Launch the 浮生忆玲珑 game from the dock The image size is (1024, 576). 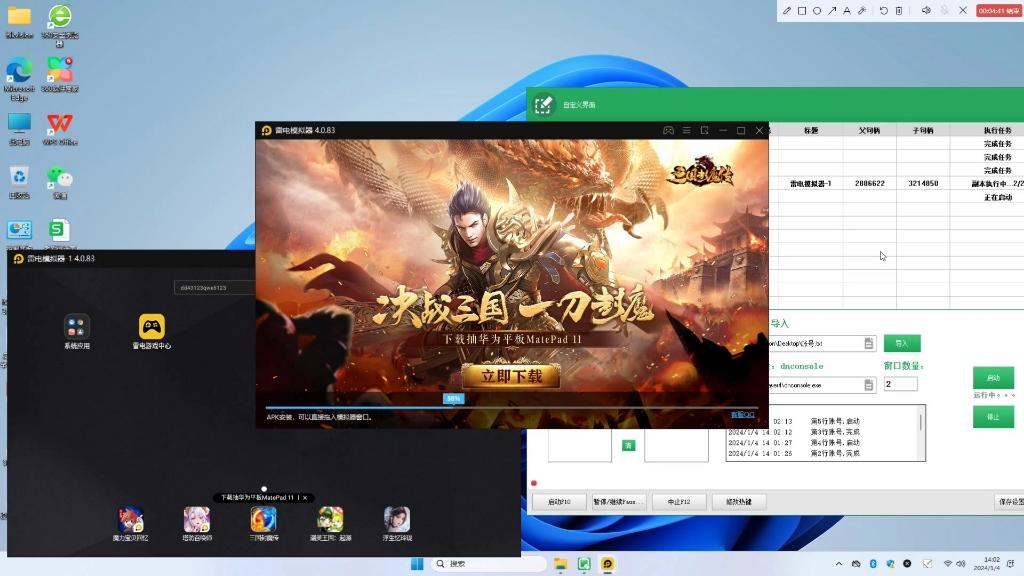[397, 524]
